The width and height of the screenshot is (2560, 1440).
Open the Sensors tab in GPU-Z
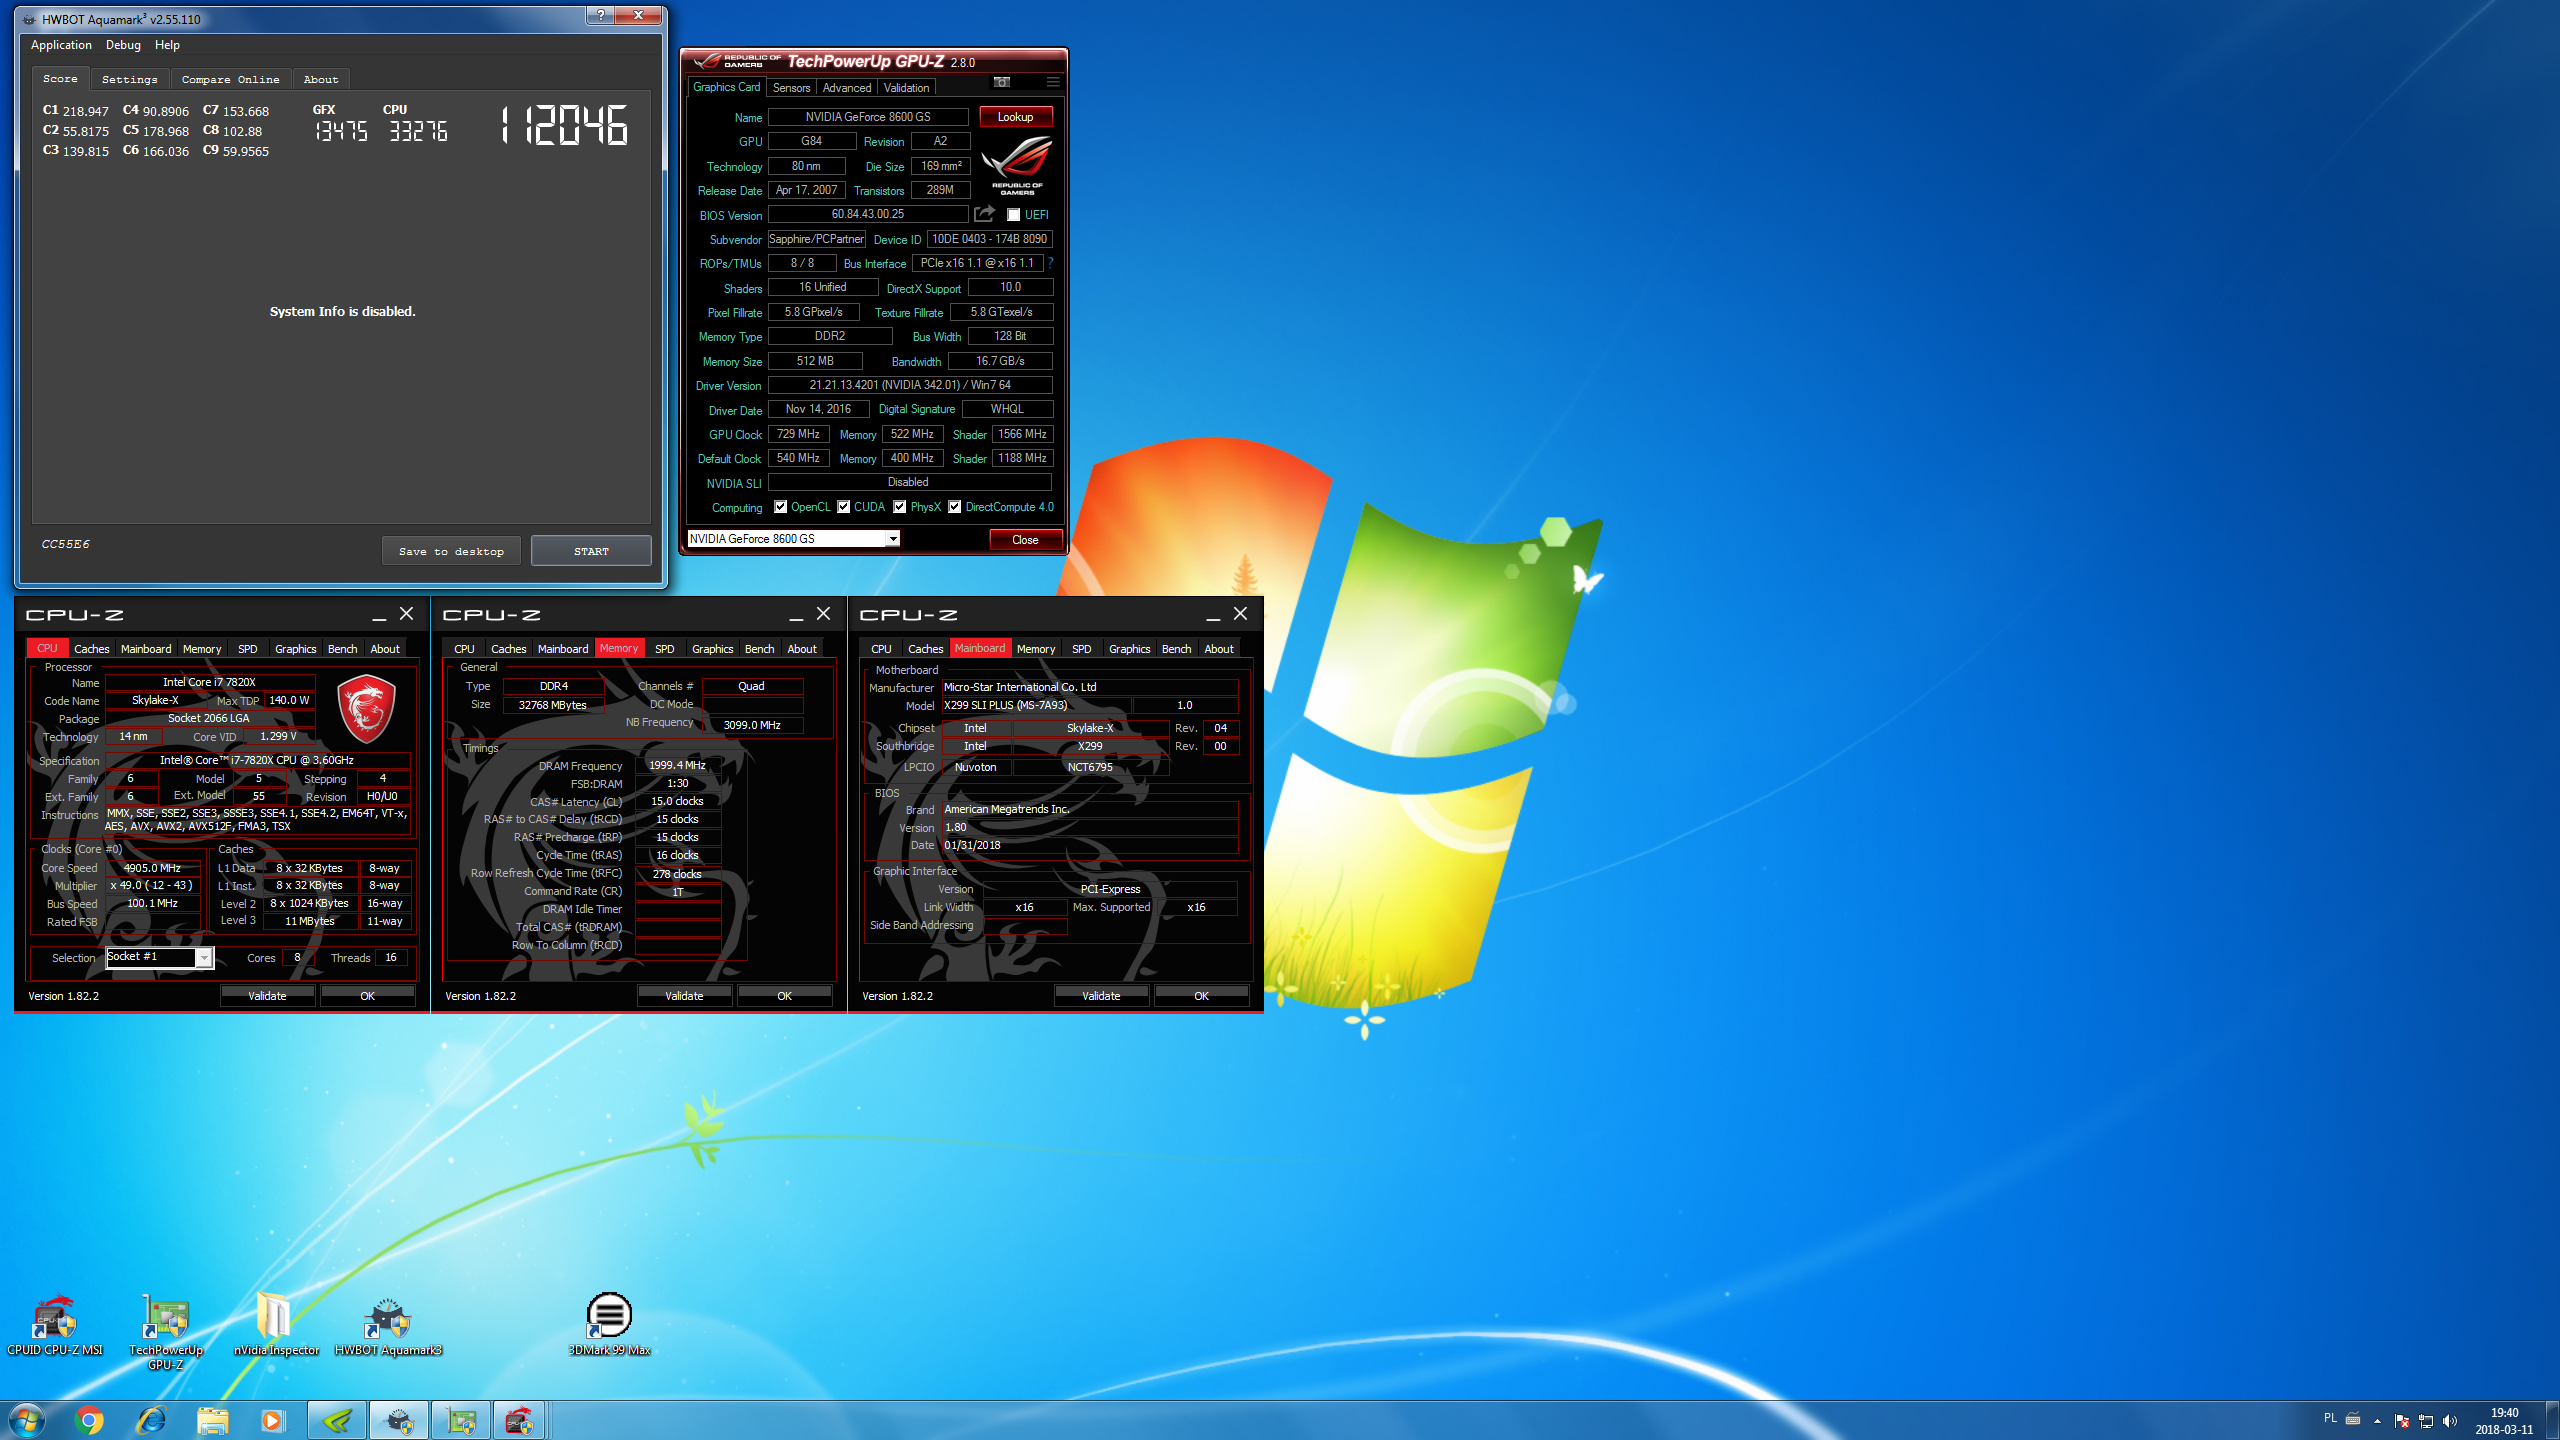point(791,88)
